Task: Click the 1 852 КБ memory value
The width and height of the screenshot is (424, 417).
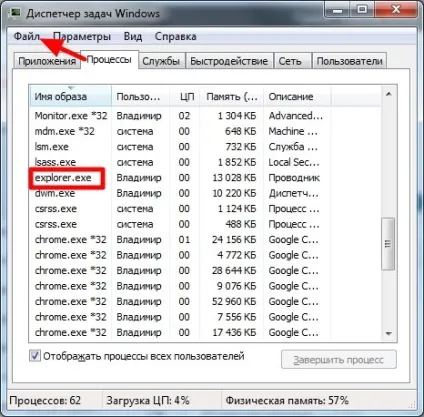Action: [237, 162]
